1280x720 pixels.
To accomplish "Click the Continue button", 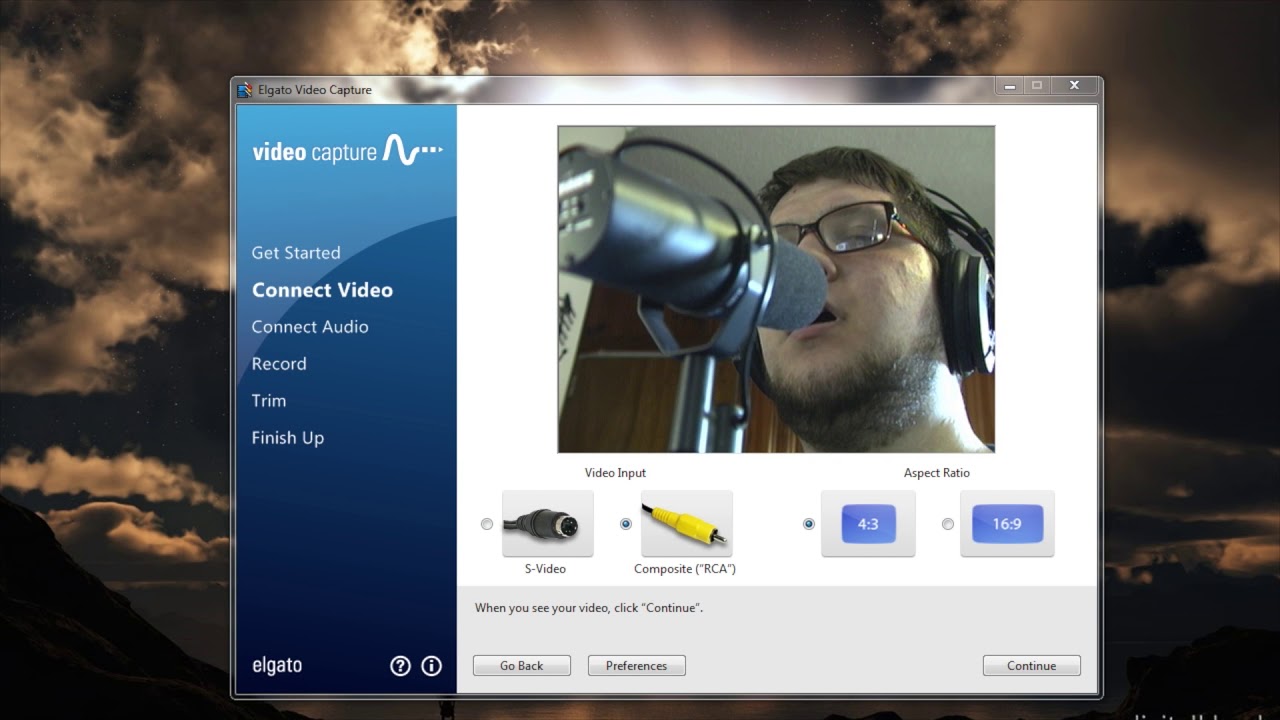I will [1031, 666].
